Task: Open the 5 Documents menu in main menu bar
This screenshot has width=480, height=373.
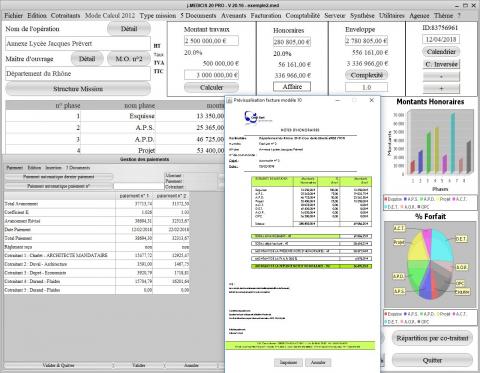Action: click(198, 16)
